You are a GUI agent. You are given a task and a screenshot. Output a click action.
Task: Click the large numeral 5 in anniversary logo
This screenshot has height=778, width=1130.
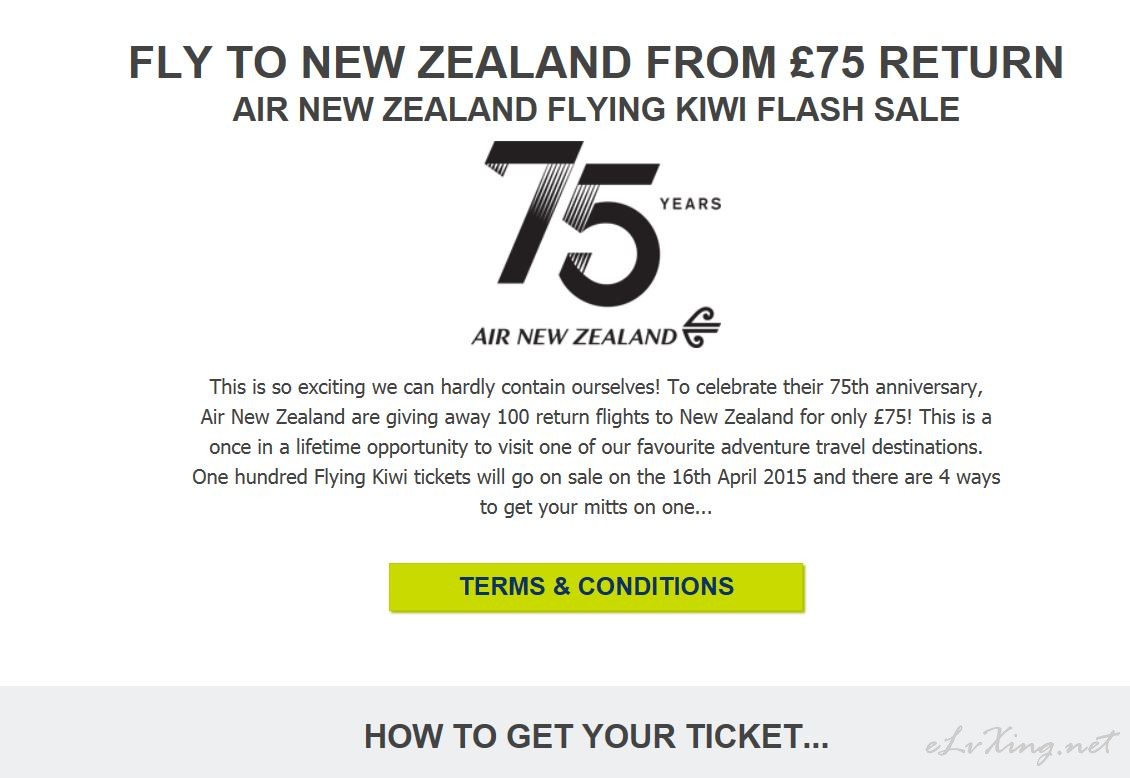coord(611,233)
